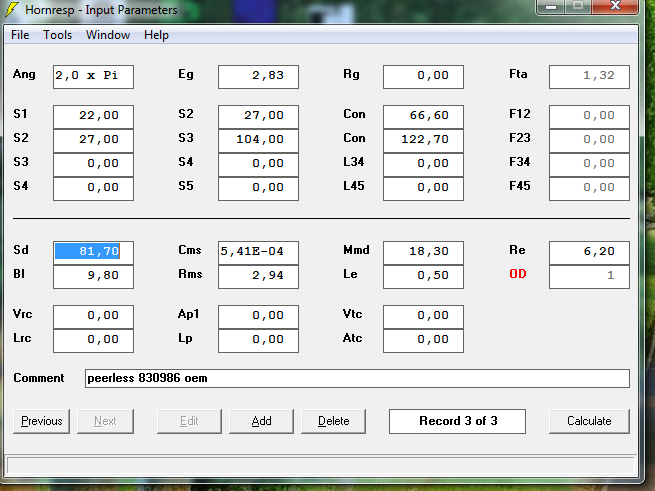The image size is (655, 491).
Task: Click the Edit button
Action: pyautogui.click(x=189, y=421)
